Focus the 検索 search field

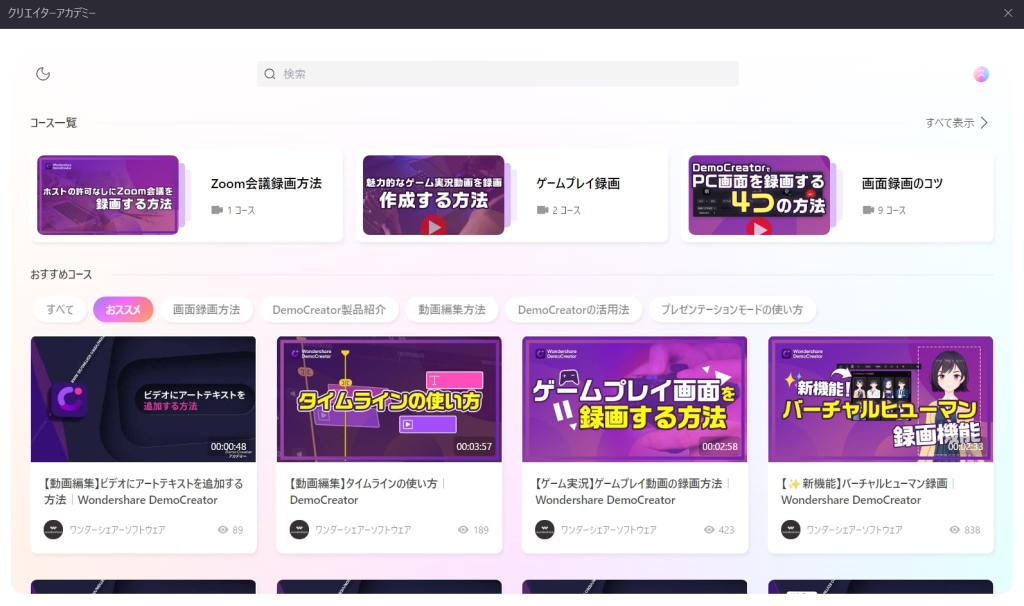tap(498, 74)
